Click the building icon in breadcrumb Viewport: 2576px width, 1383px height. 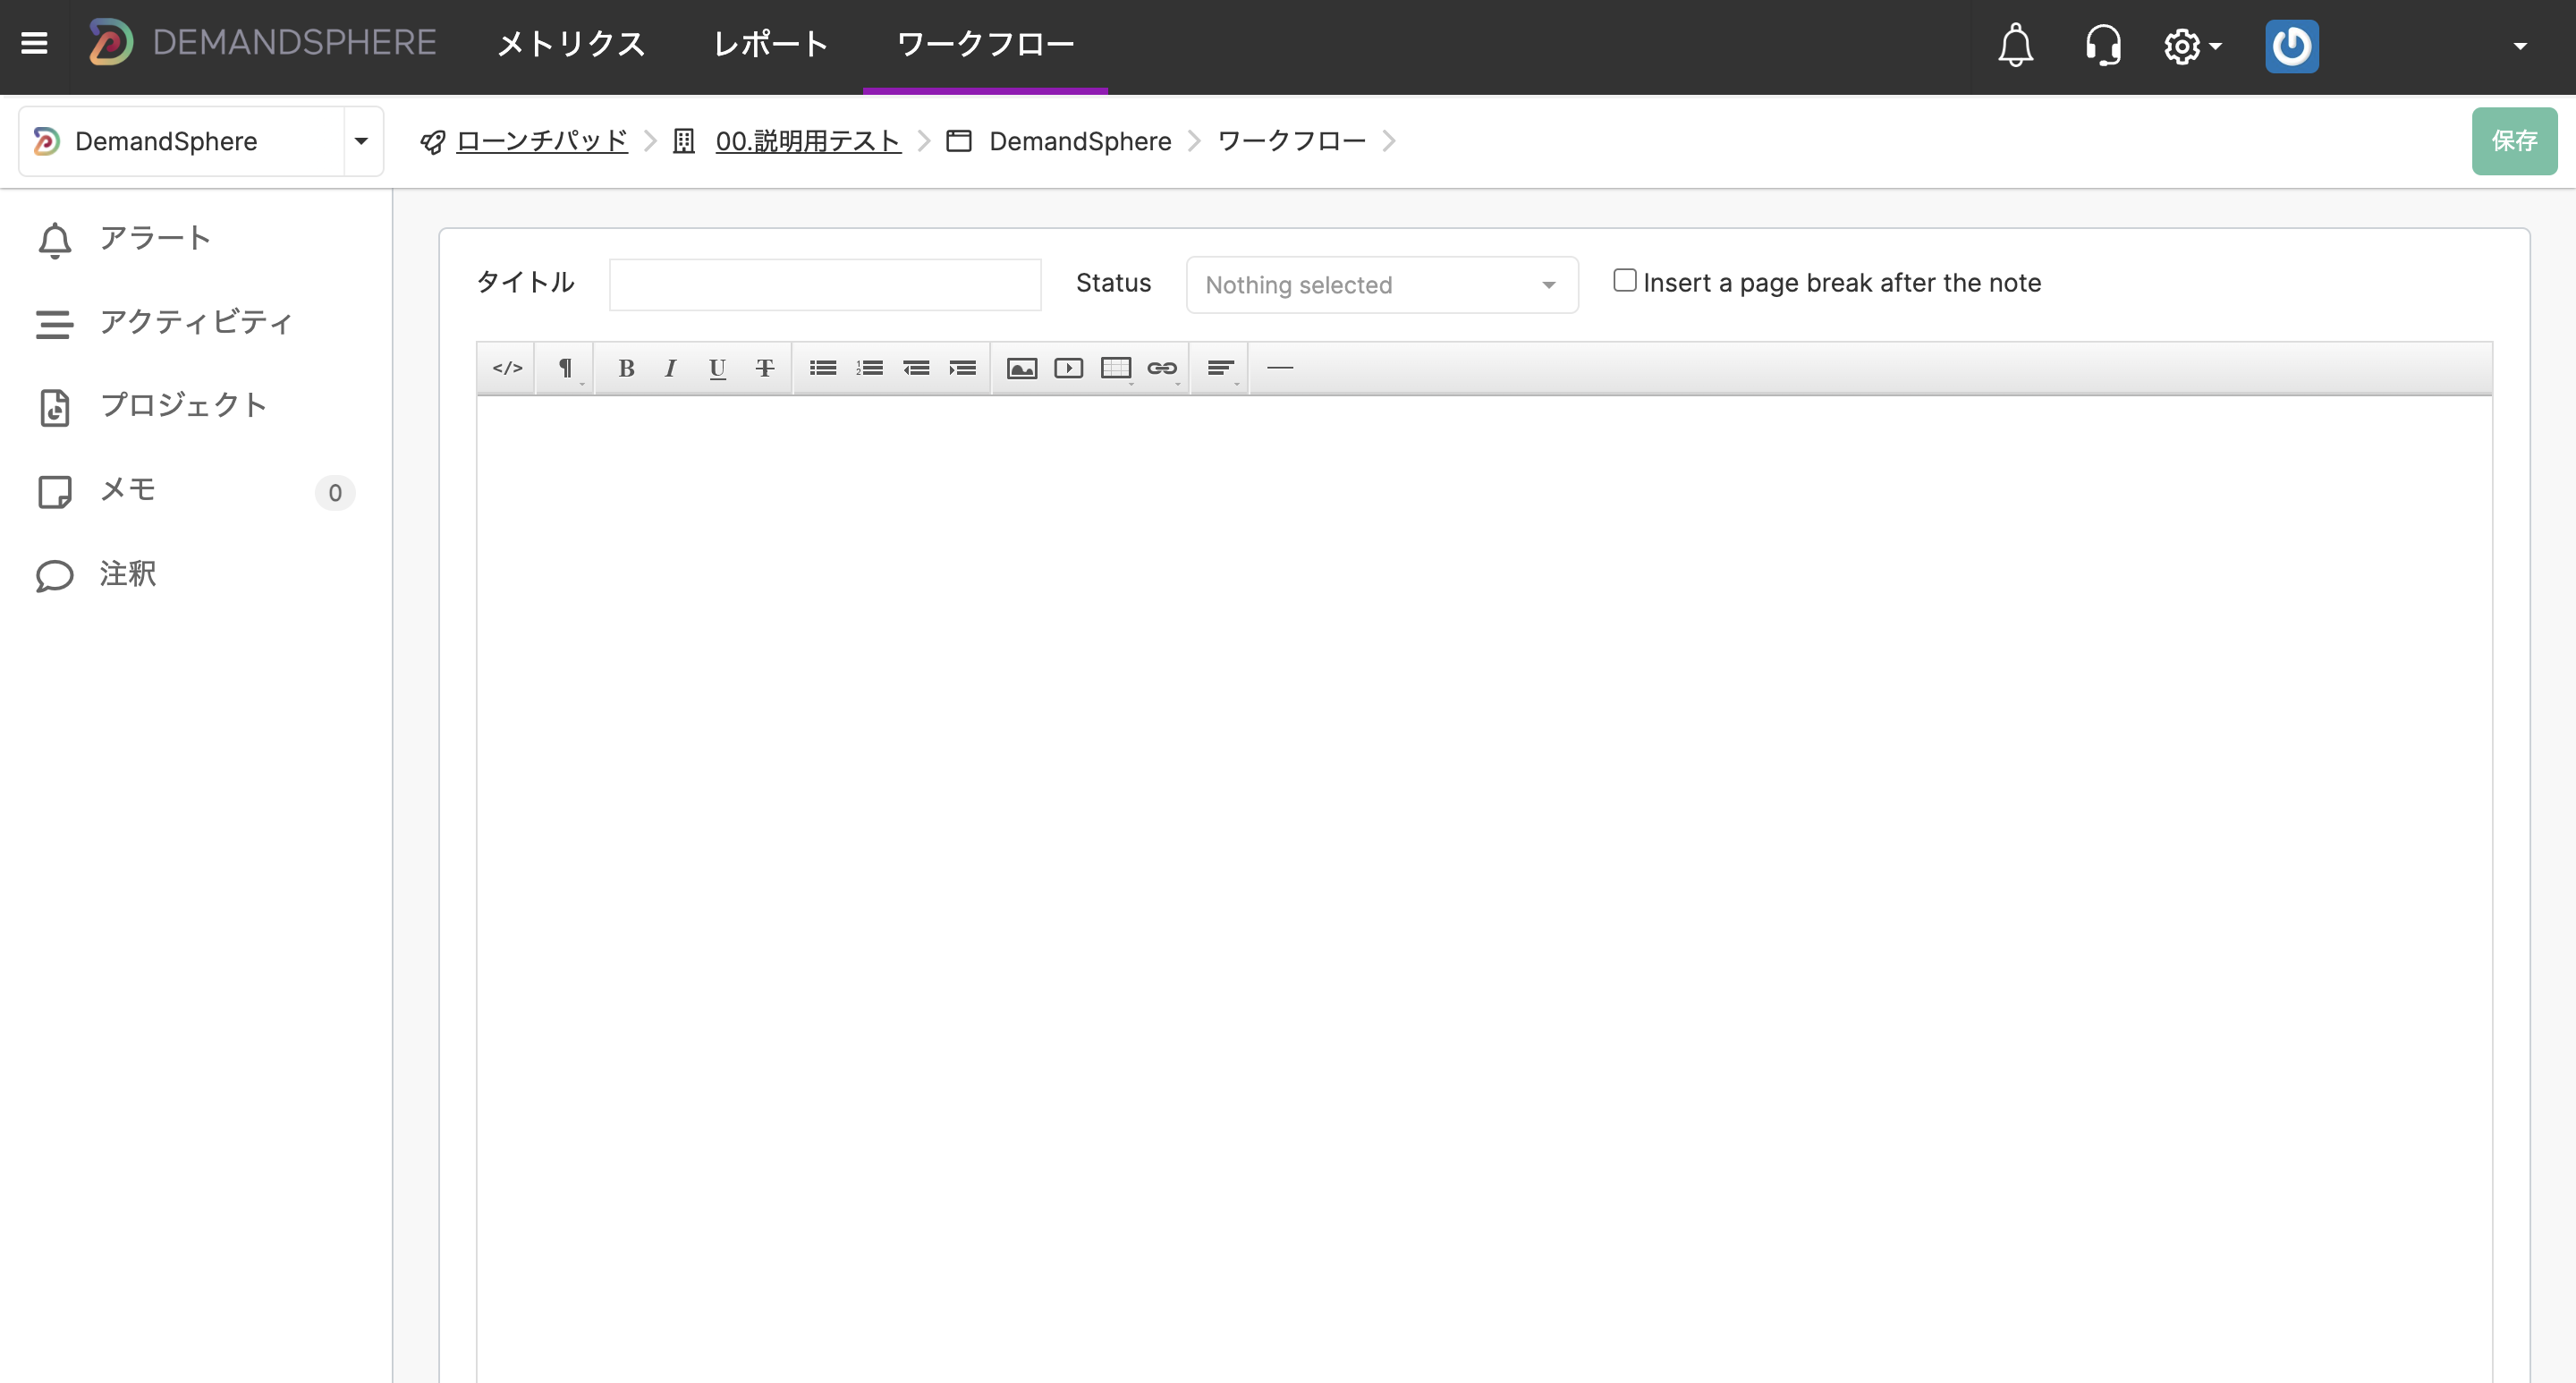(684, 141)
